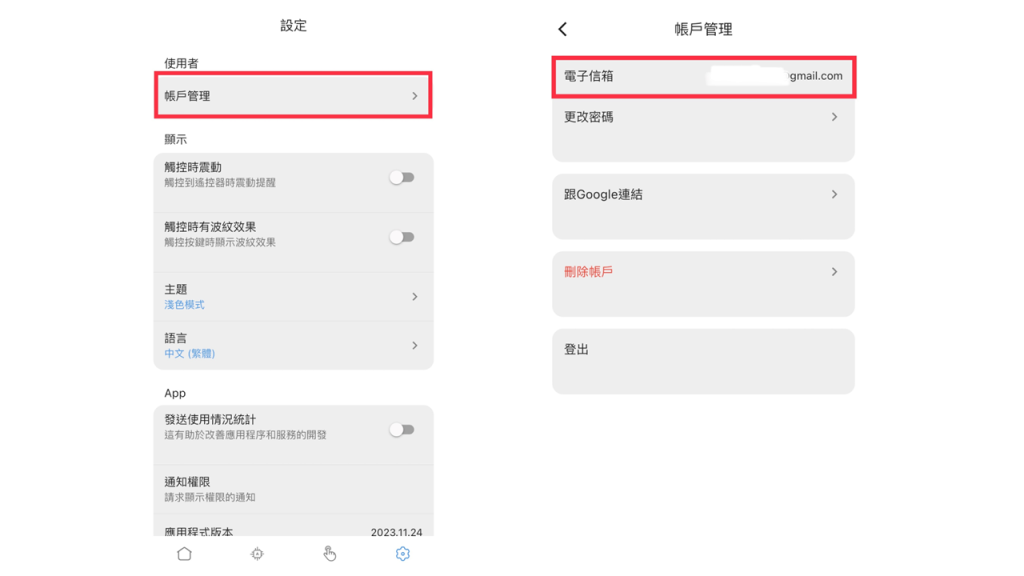Viewport: 1024px width, 576px height.
Task: Toggle 觸控時震動 vibration switch
Action: click(x=402, y=177)
